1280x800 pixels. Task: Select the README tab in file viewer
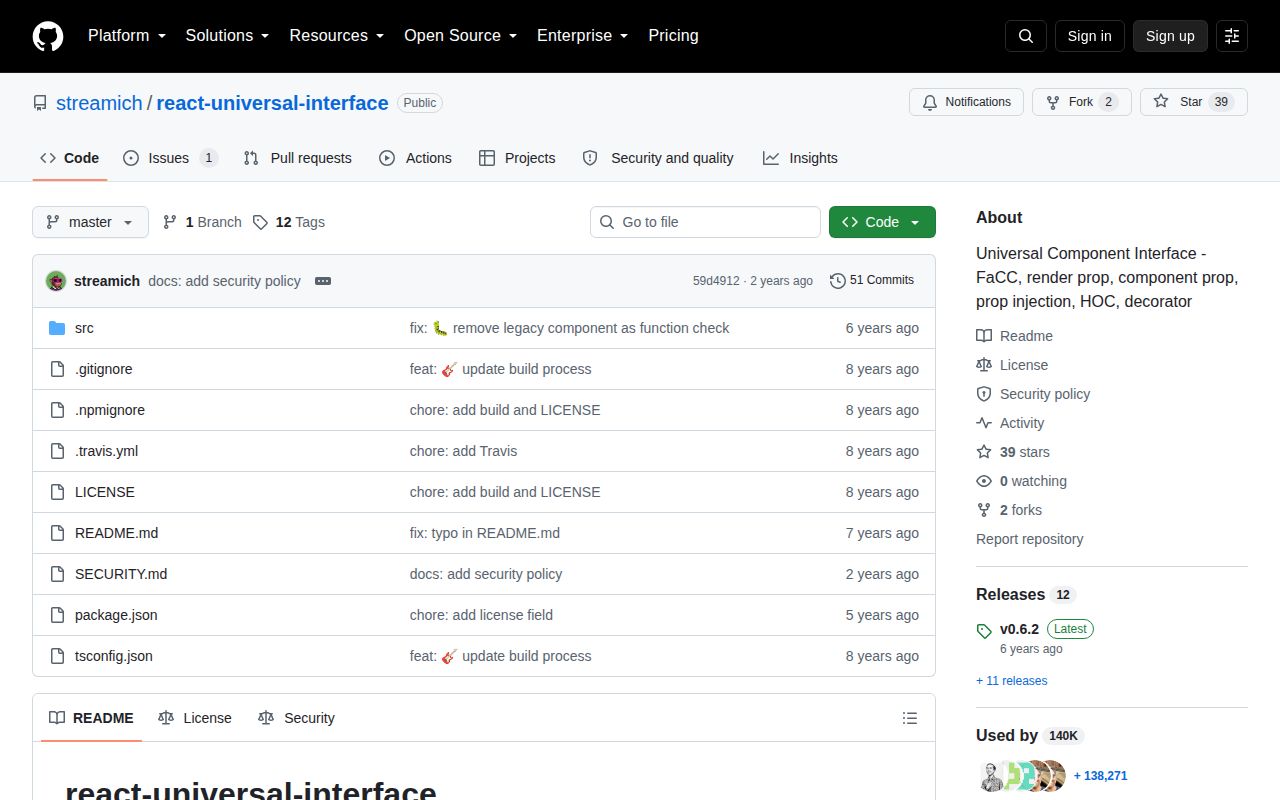click(91, 718)
